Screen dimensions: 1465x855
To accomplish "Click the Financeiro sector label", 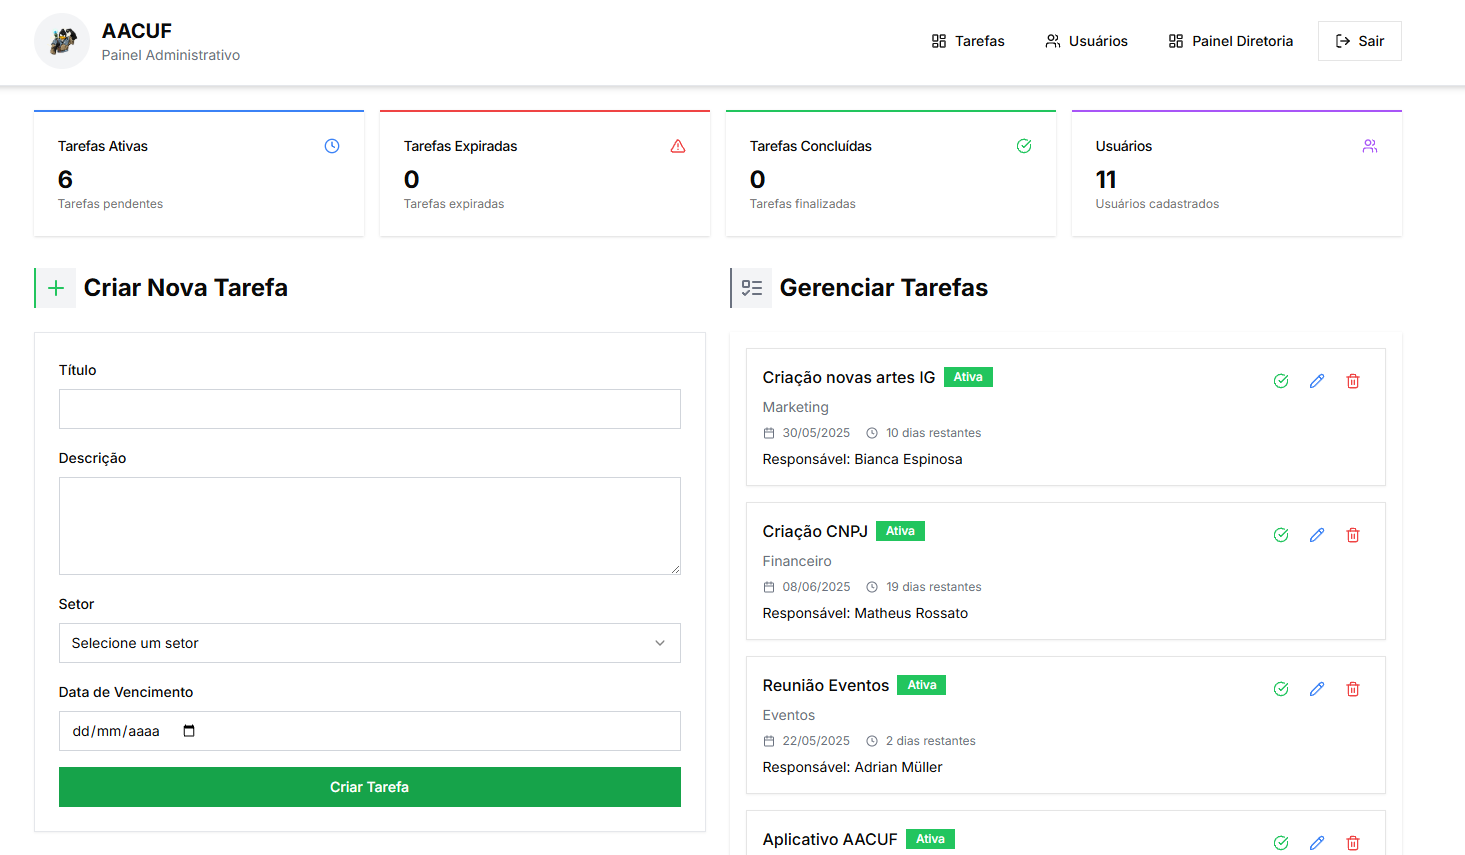I will 797,561.
